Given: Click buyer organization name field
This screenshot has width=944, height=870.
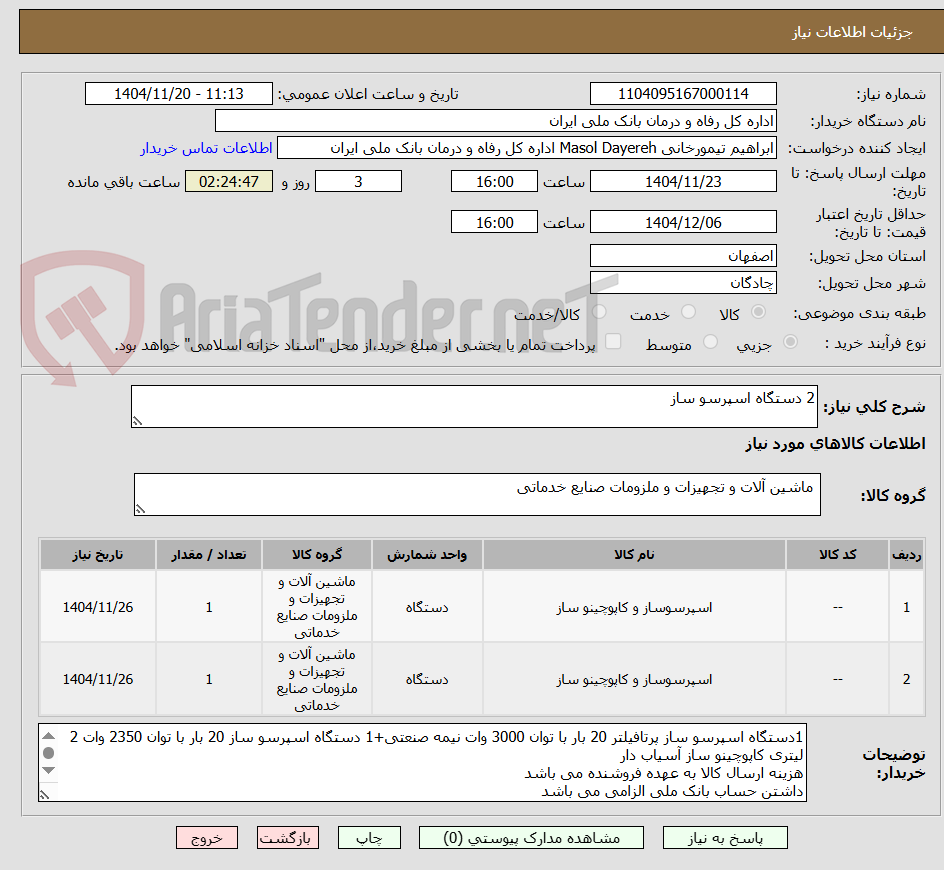Looking at the screenshot, I should pyautogui.click(x=495, y=121).
